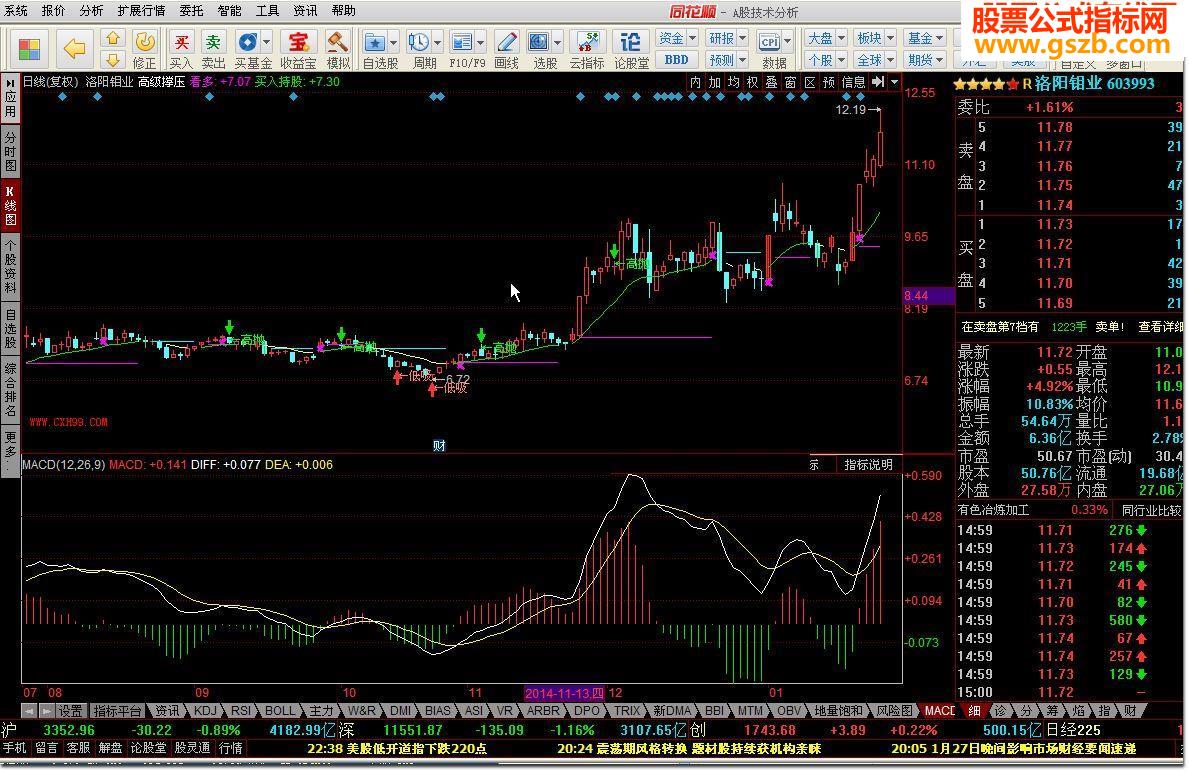Switch to the KDJ indicator tab

205,711
